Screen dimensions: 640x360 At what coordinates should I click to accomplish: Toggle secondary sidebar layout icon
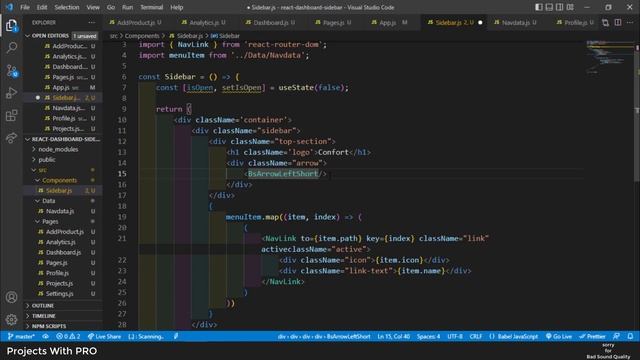click(x=560, y=7)
